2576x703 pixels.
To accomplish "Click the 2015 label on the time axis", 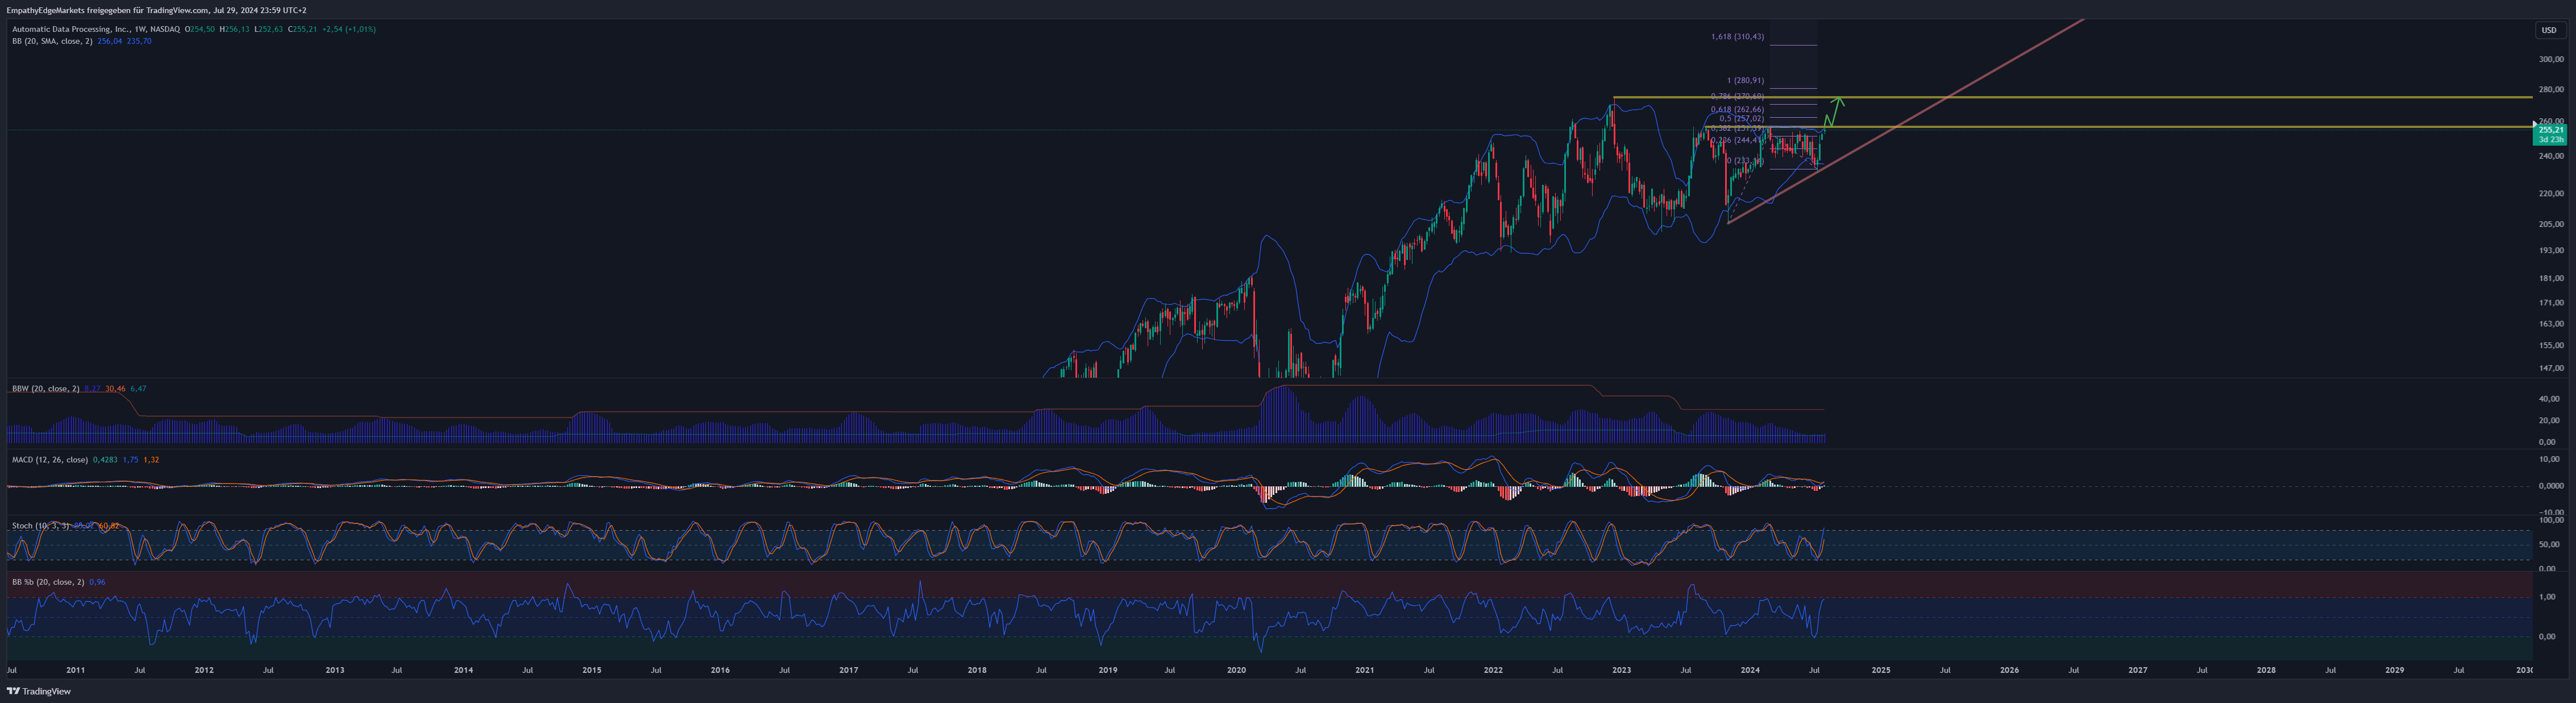I will pos(592,670).
